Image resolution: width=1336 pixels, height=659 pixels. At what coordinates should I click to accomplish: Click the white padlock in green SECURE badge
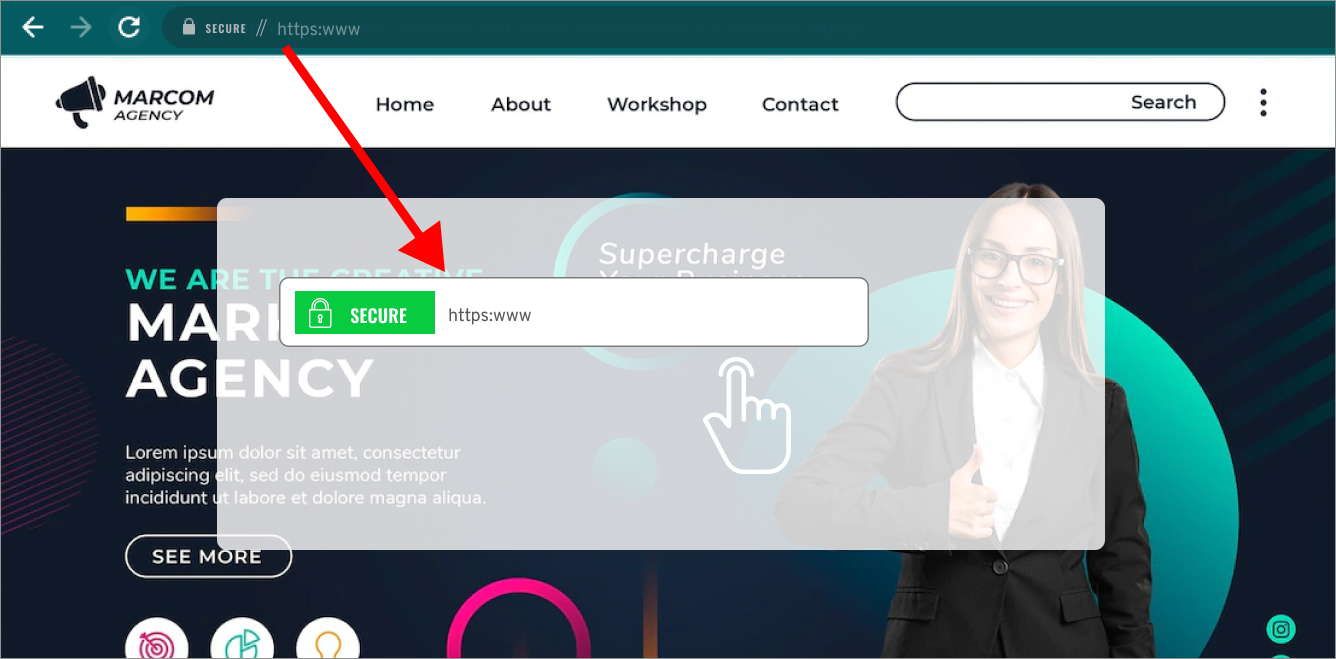pyautogui.click(x=320, y=313)
